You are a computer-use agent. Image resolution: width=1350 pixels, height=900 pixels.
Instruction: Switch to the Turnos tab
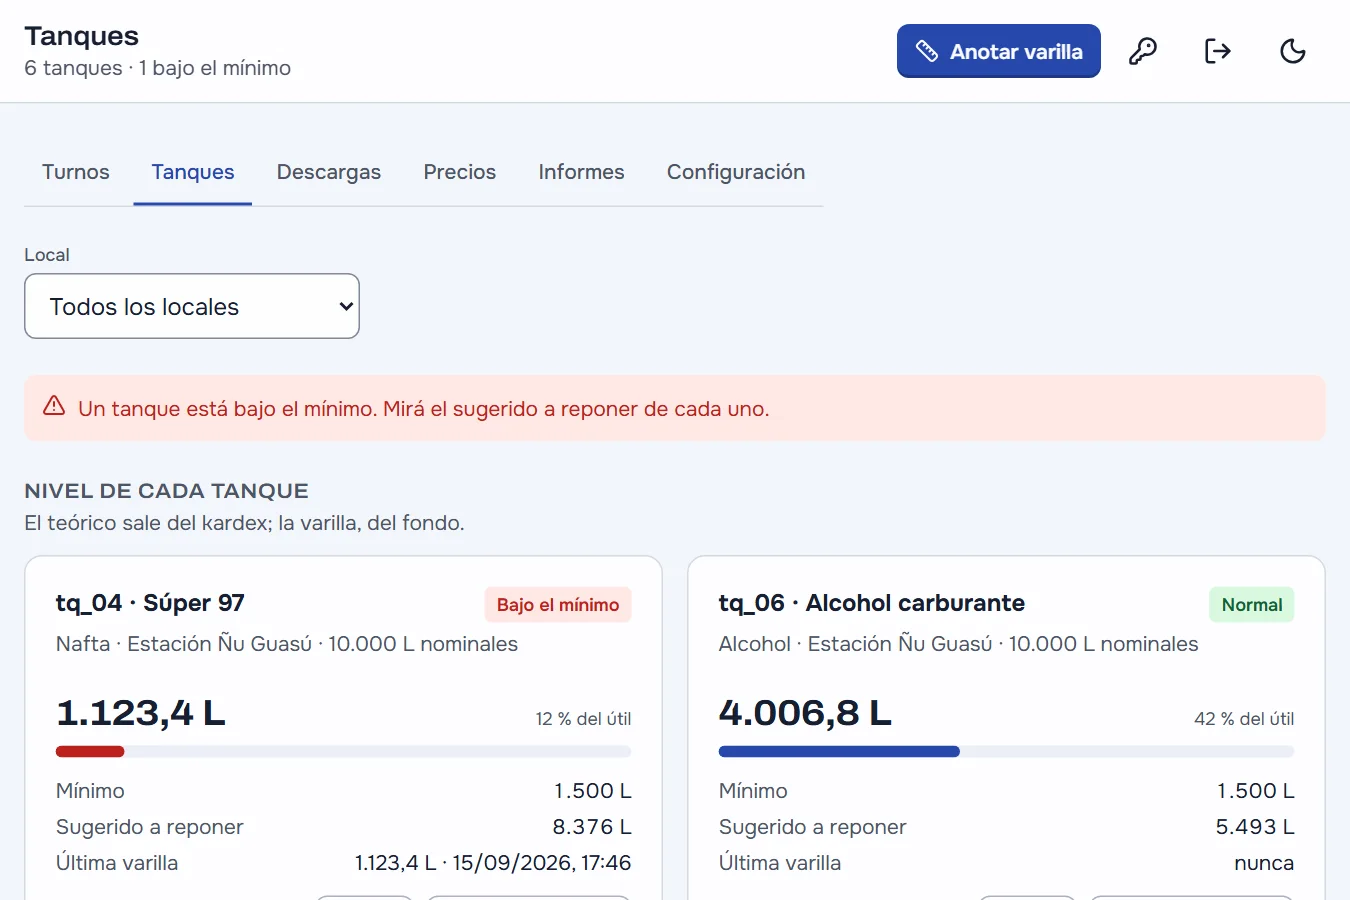point(76,172)
